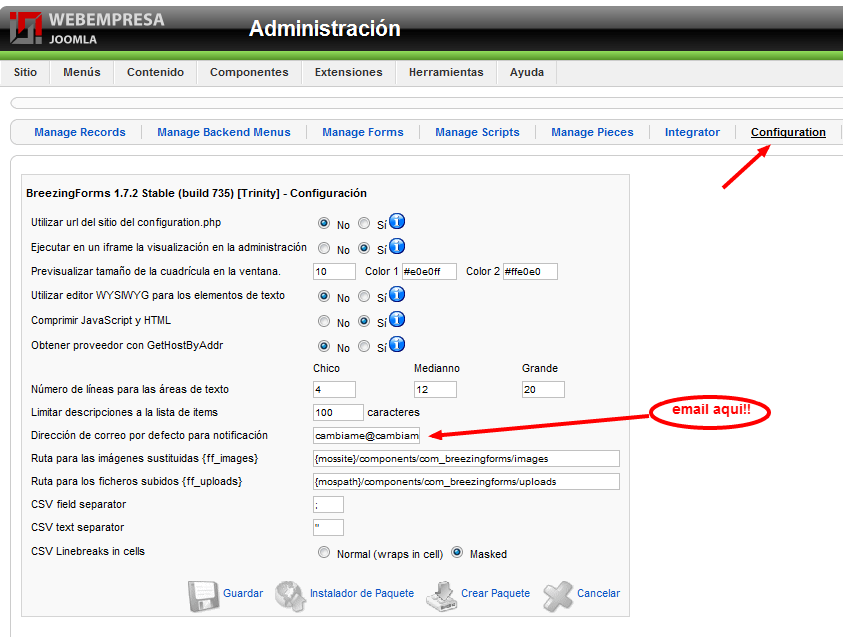Select Sí for Obtener proveedor con GetHostByAddr
Viewport: 843px width, 637px height.
pos(364,346)
